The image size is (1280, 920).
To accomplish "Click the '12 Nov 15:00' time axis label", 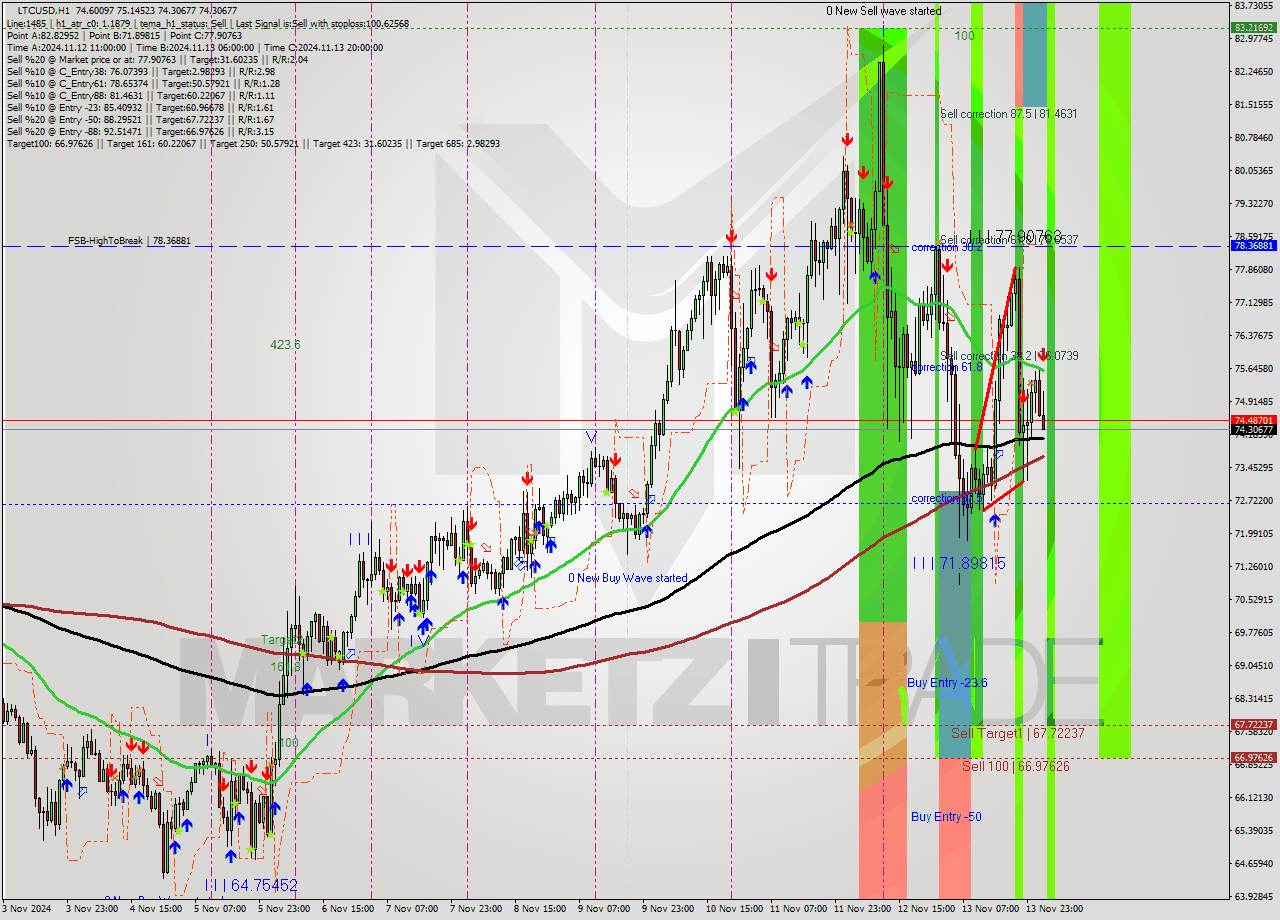I will point(925,910).
